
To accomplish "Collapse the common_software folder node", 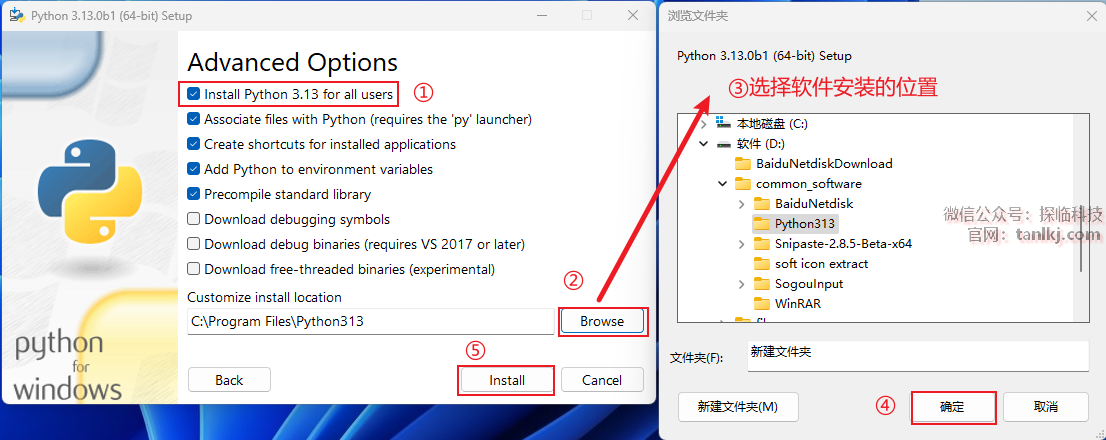I will pos(722,184).
